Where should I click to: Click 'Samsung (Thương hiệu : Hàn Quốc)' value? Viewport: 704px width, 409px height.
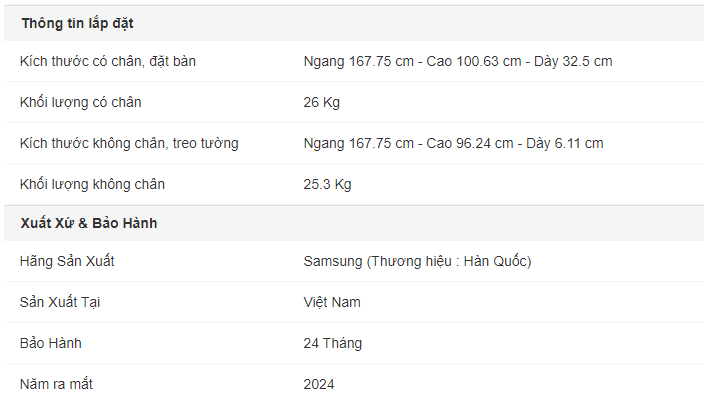coord(417,261)
